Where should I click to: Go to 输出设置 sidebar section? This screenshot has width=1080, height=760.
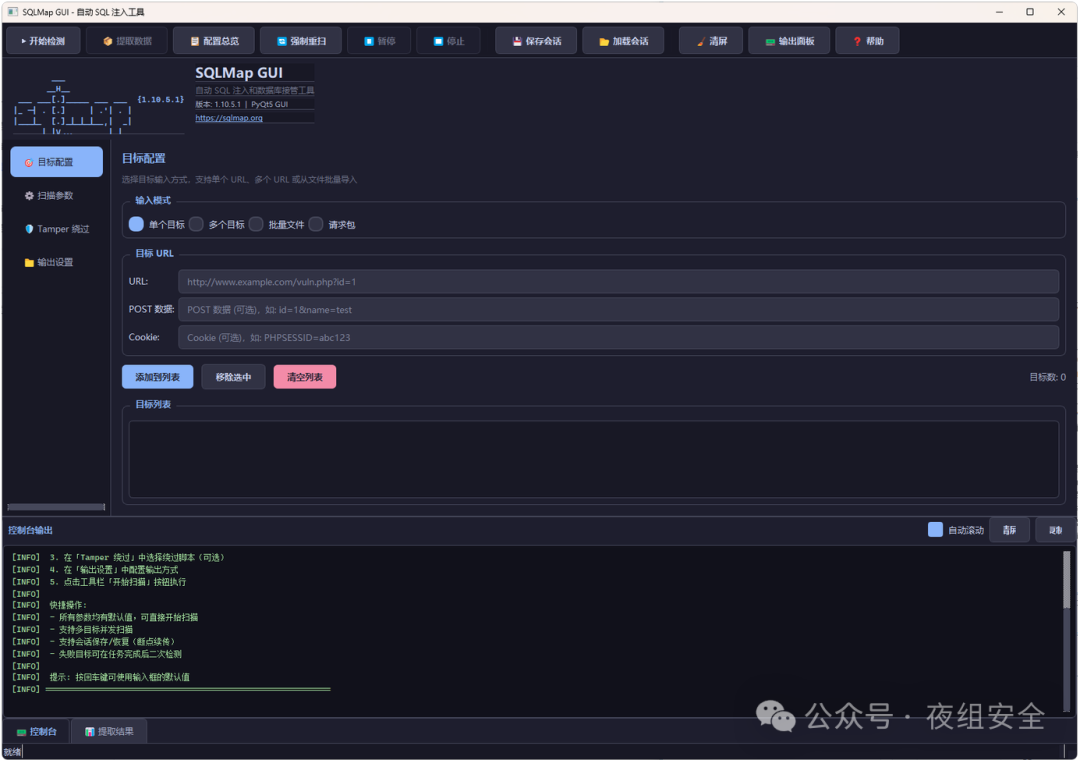(x=56, y=262)
